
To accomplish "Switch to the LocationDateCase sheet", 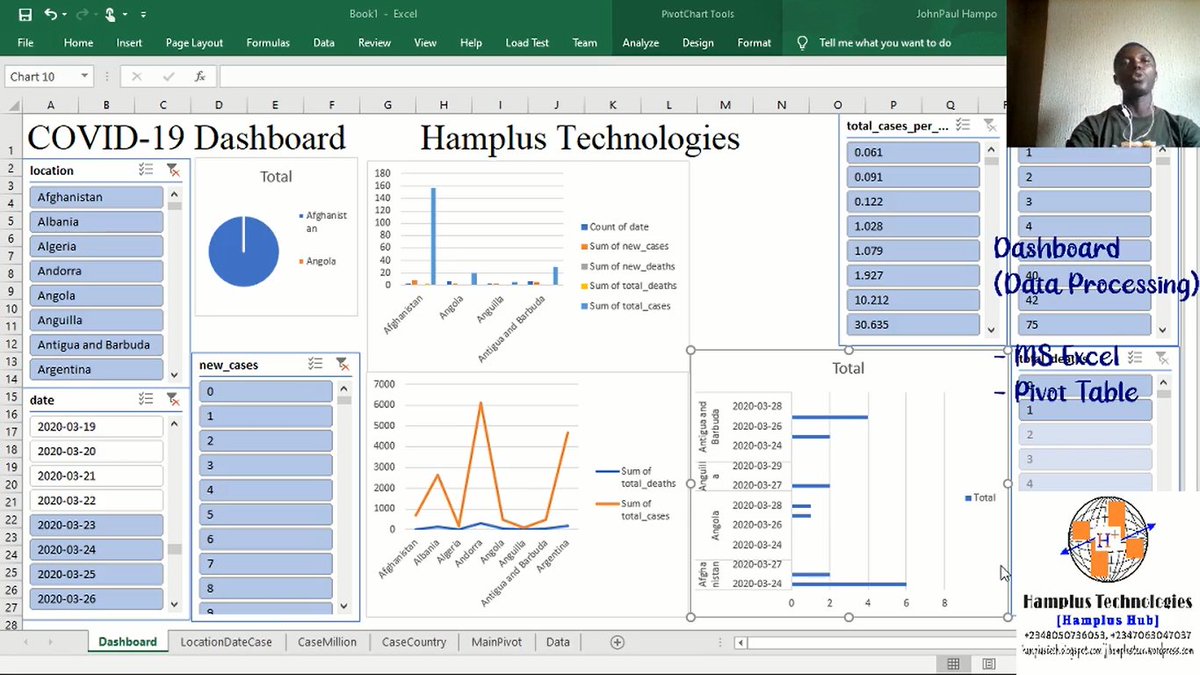I will (x=226, y=642).
